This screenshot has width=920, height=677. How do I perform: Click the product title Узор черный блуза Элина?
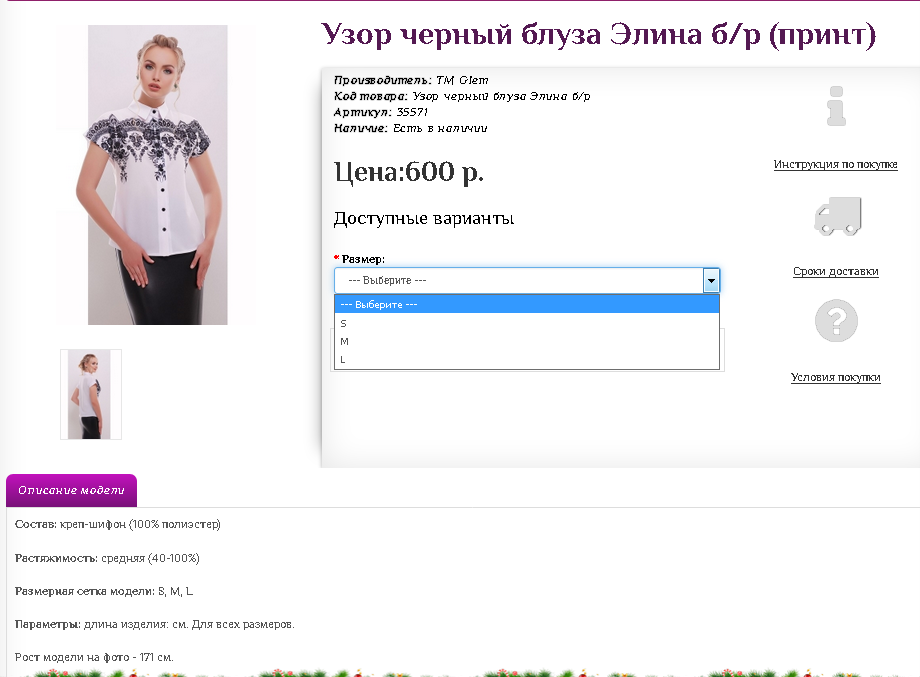(x=598, y=35)
